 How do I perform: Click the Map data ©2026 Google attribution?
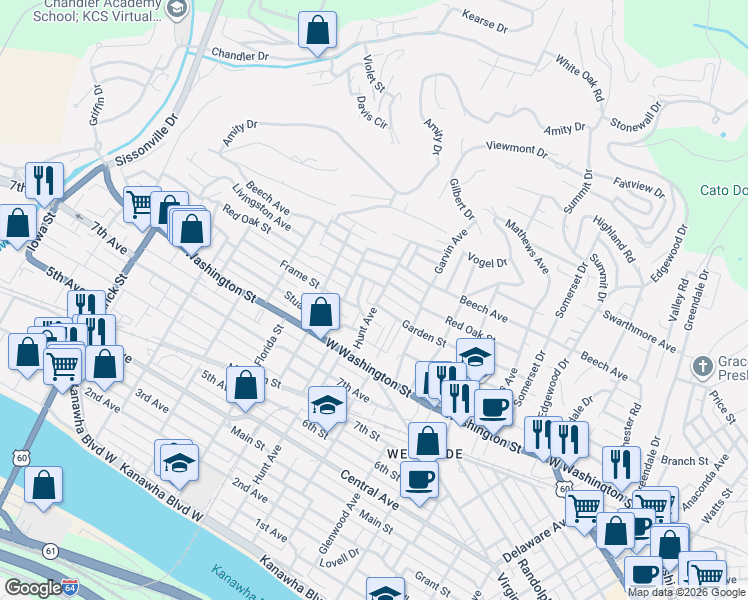click(x=686, y=593)
